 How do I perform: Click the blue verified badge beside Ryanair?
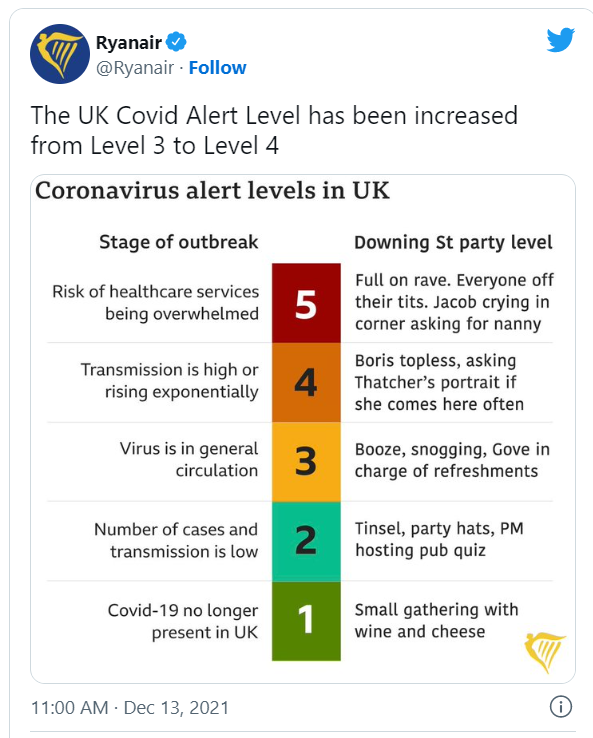tap(176, 42)
